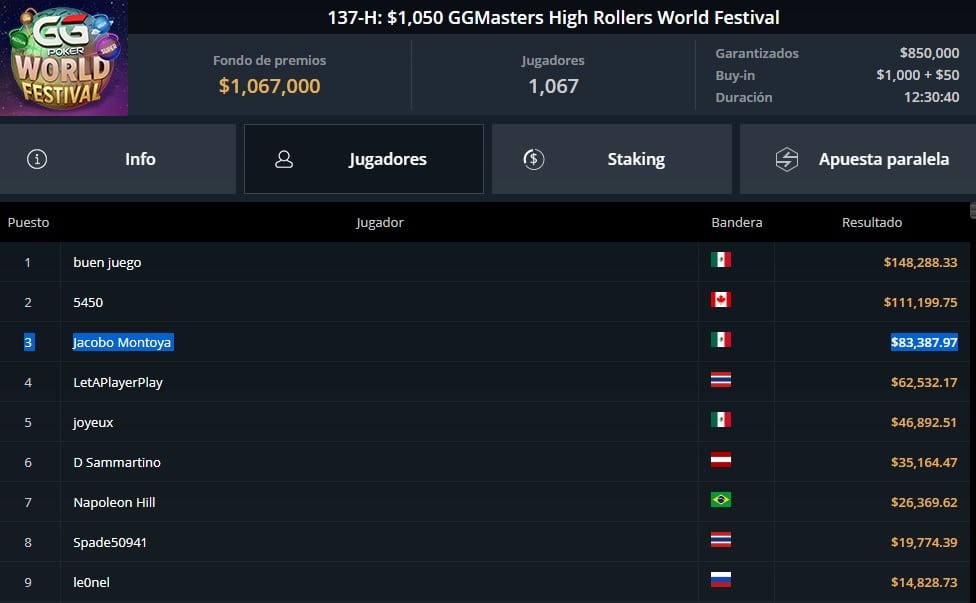Click the Bandera column header

coord(737,222)
